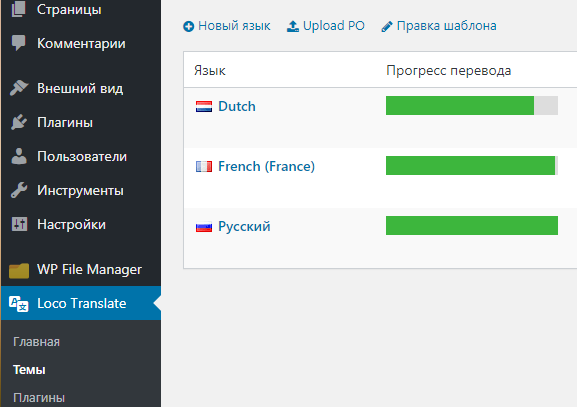The width and height of the screenshot is (577, 407).
Task: Click the Pages sidebar icon
Action: [18, 9]
